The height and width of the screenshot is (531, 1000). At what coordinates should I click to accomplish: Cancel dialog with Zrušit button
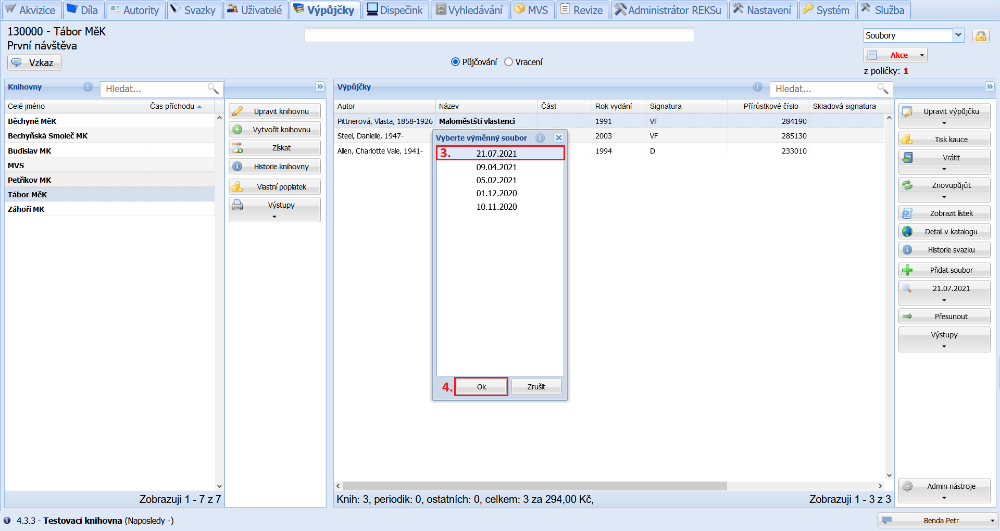click(536, 386)
